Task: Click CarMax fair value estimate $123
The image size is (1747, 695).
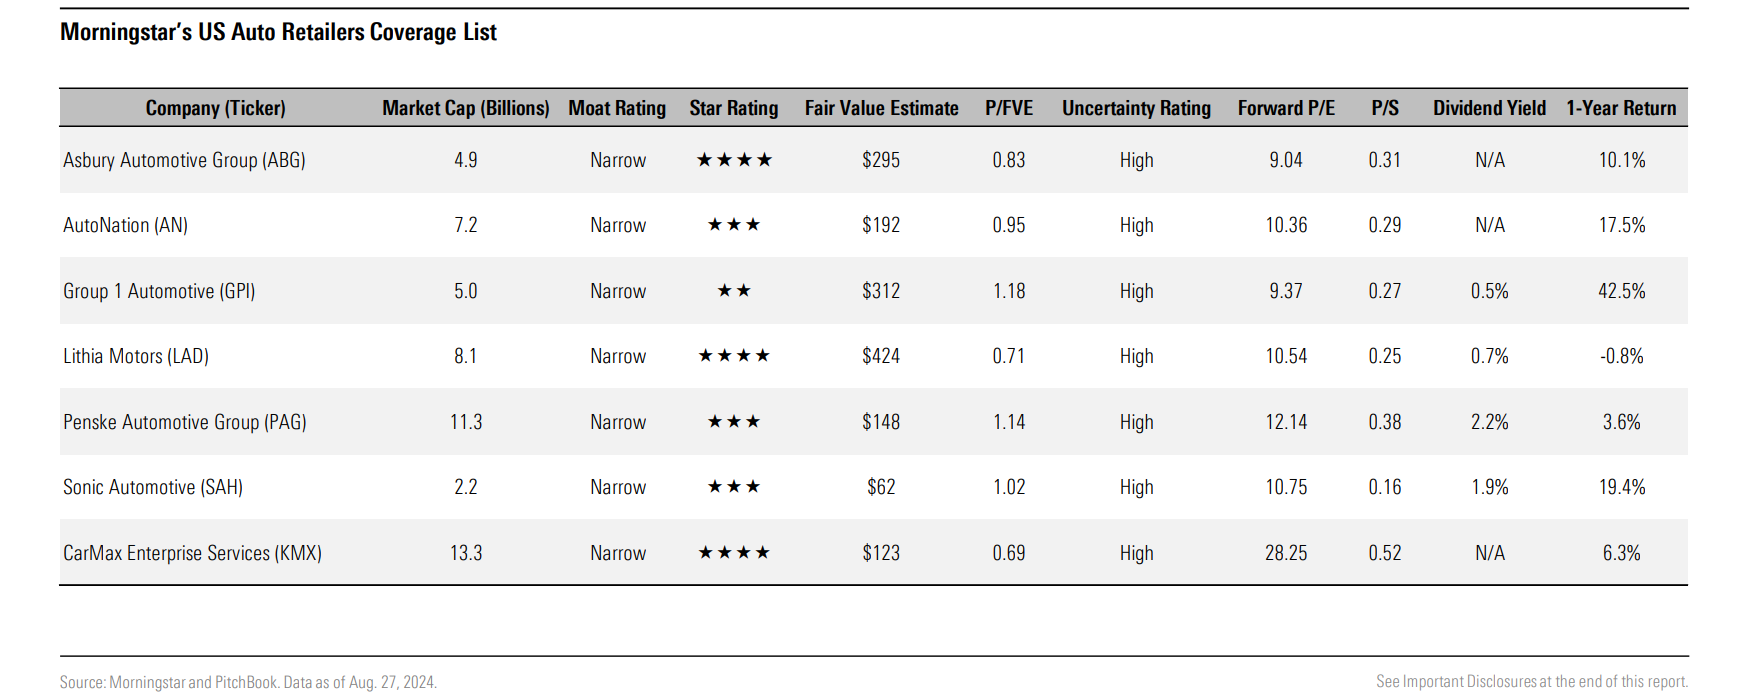Action: click(881, 553)
